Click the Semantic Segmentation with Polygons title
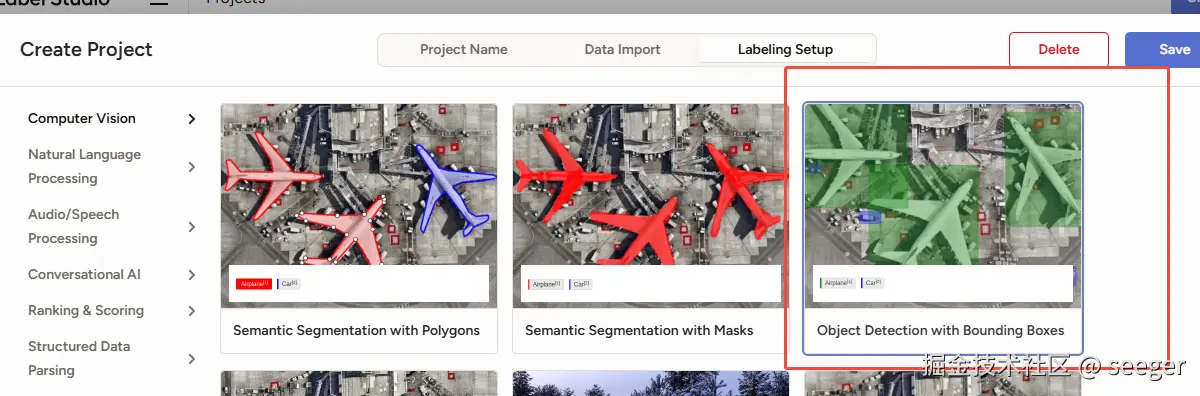The image size is (1200, 396). [356, 330]
